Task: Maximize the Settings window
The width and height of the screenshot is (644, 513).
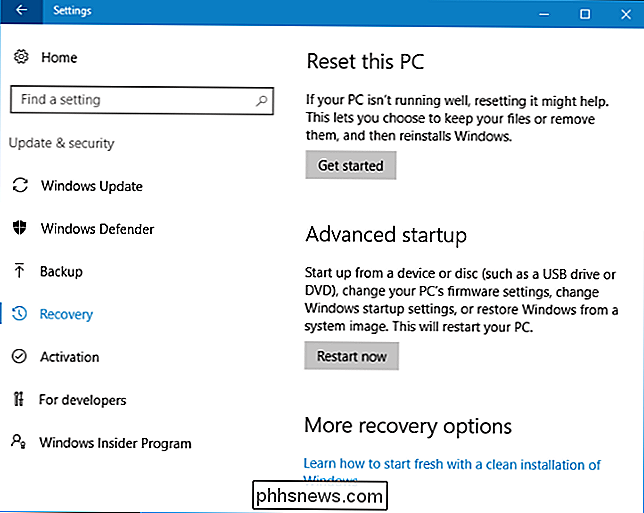Action: tap(585, 14)
